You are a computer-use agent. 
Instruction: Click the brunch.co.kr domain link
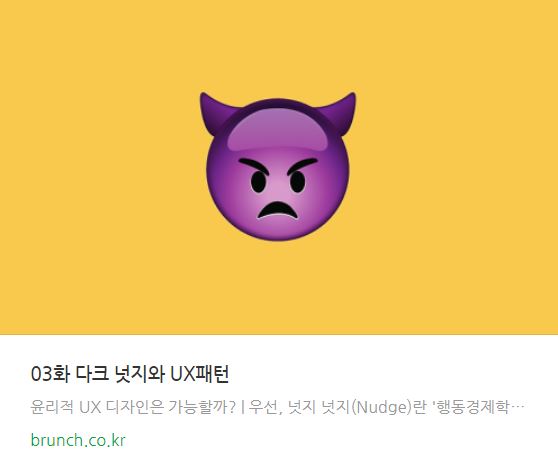pyautogui.click(x=78, y=440)
